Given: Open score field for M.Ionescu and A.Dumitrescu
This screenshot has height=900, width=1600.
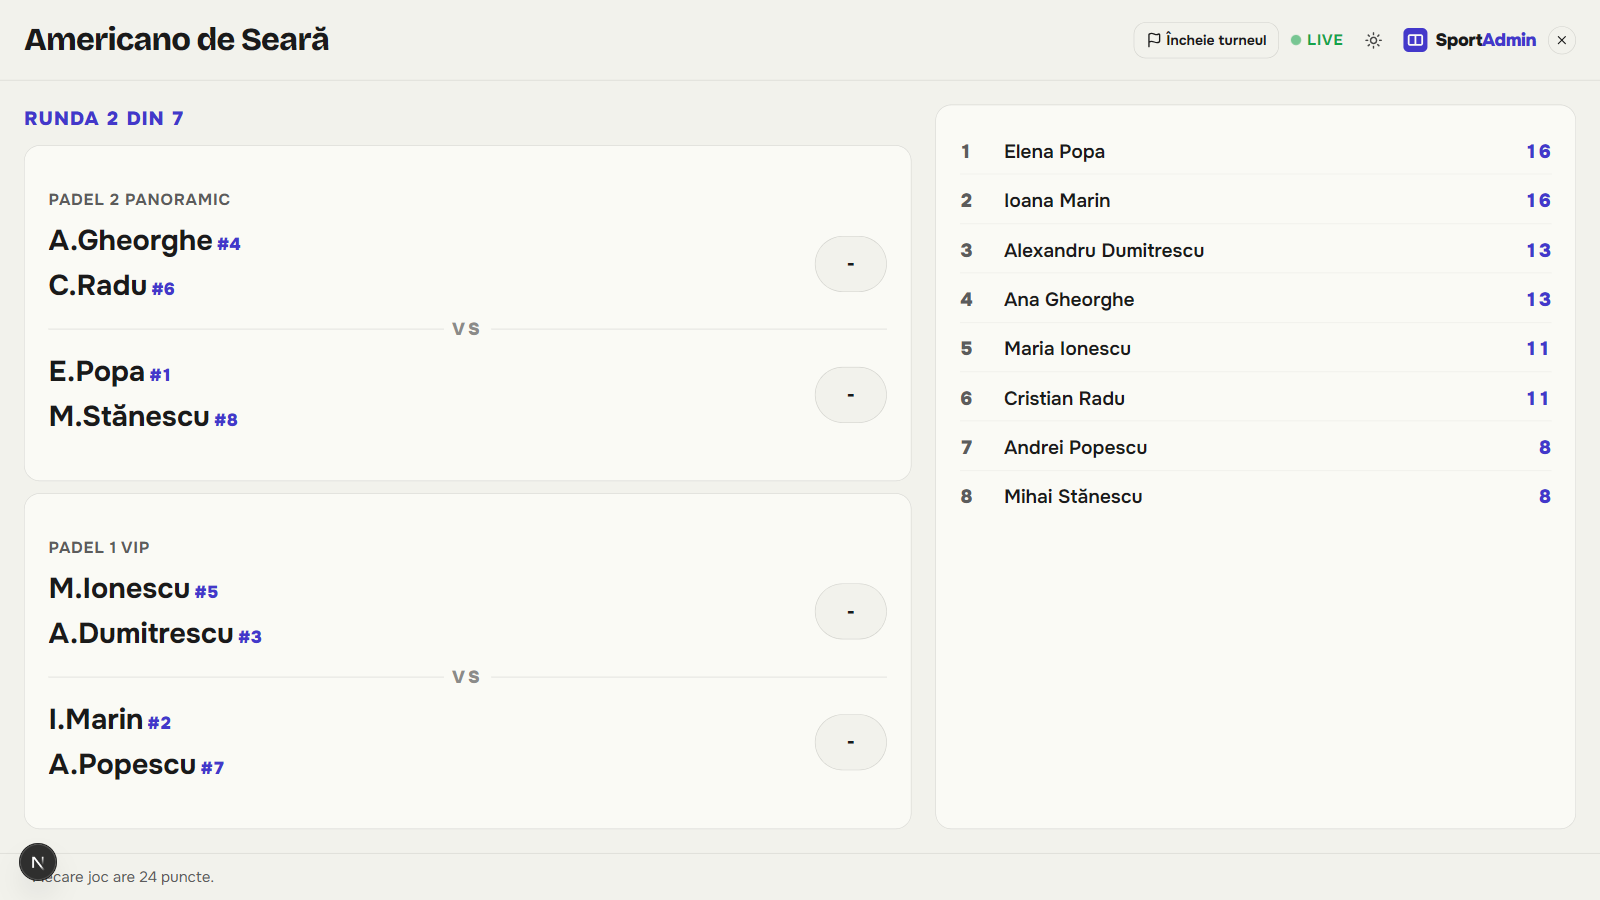Looking at the screenshot, I should [x=851, y=611].
